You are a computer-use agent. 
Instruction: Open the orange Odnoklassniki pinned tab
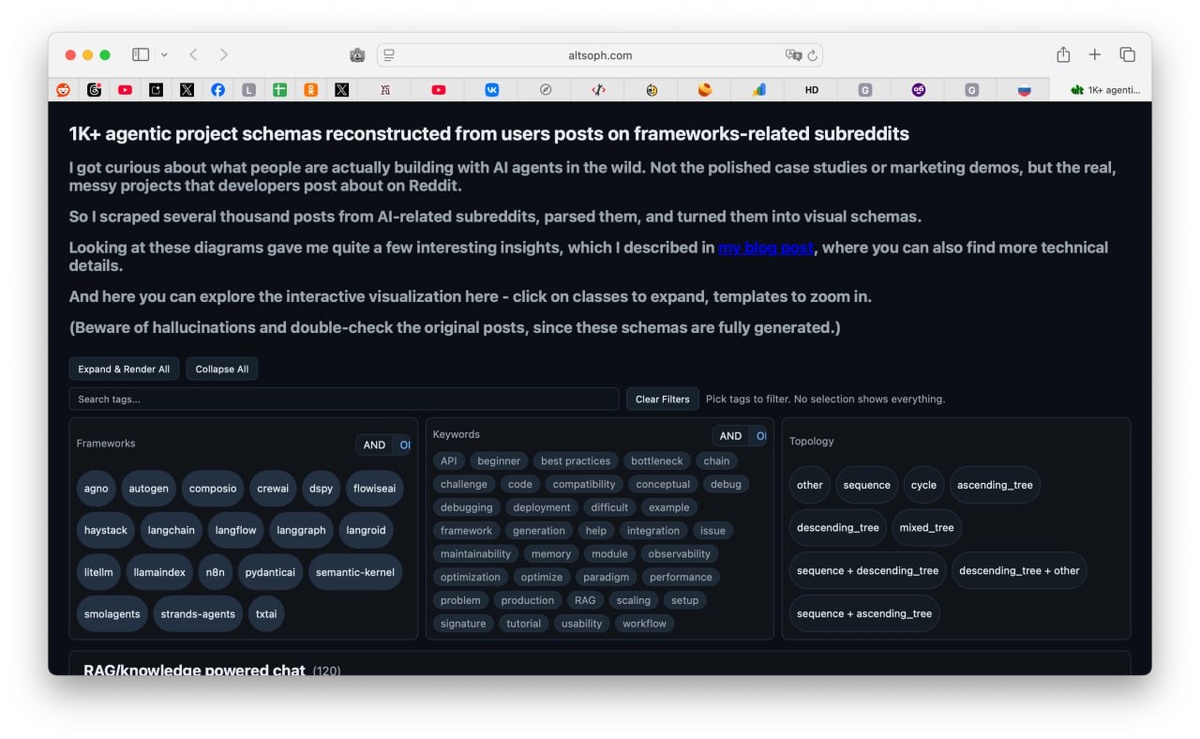311,90
